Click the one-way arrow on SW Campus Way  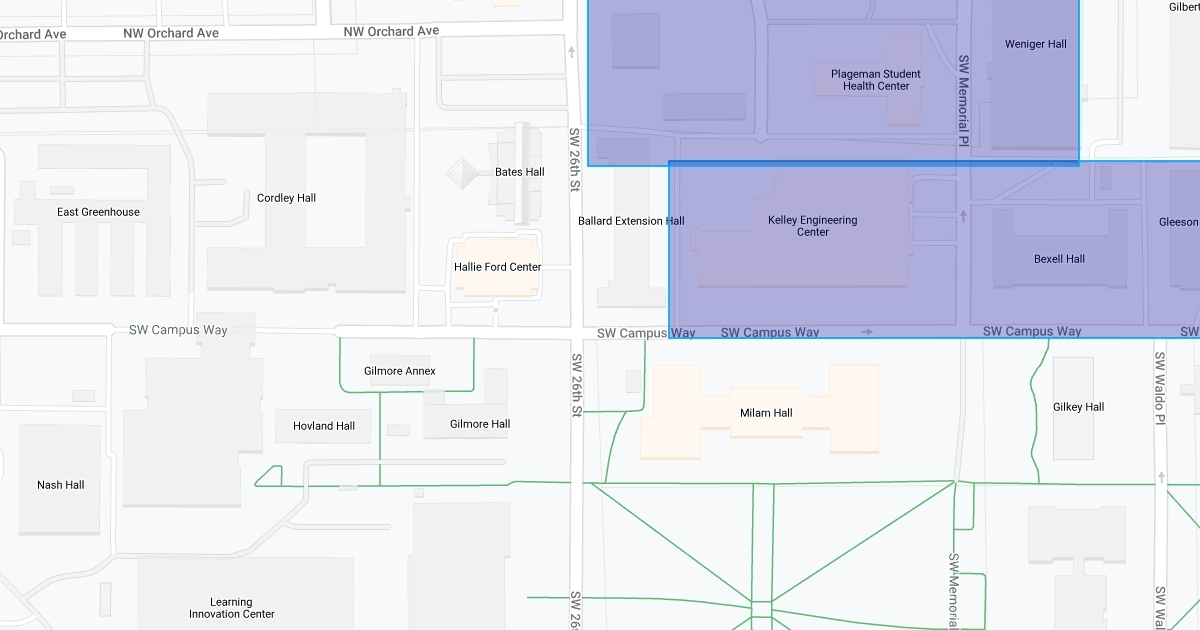[x=867, y=332]
